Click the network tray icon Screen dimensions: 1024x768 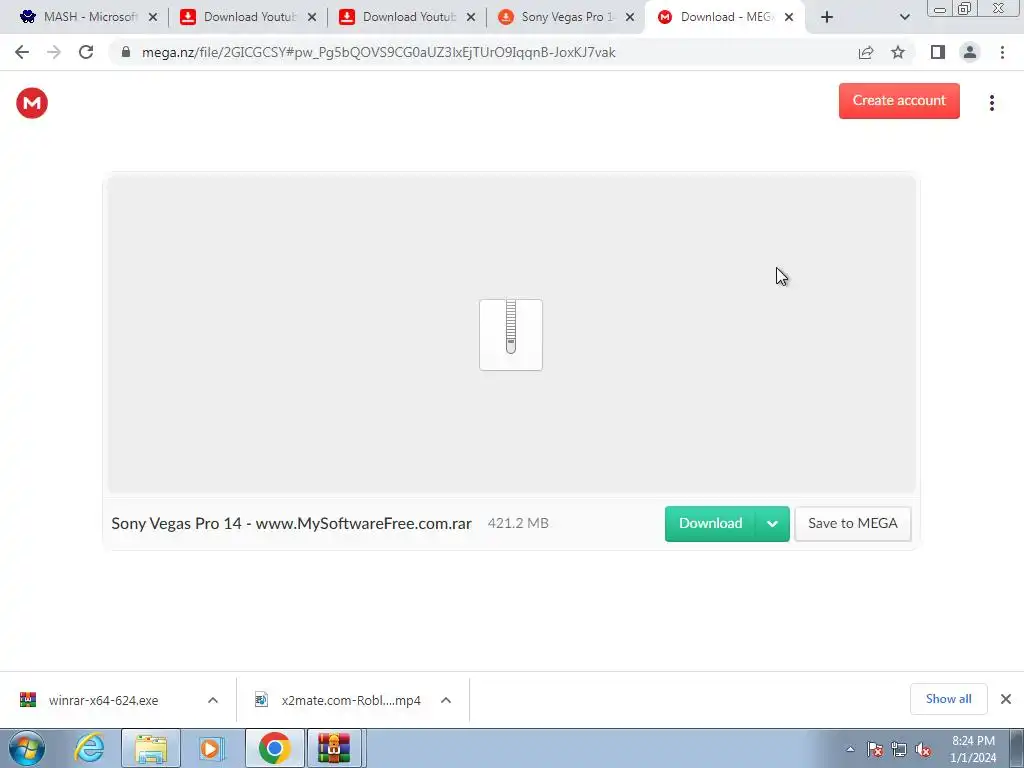click(x=899, y=749)
